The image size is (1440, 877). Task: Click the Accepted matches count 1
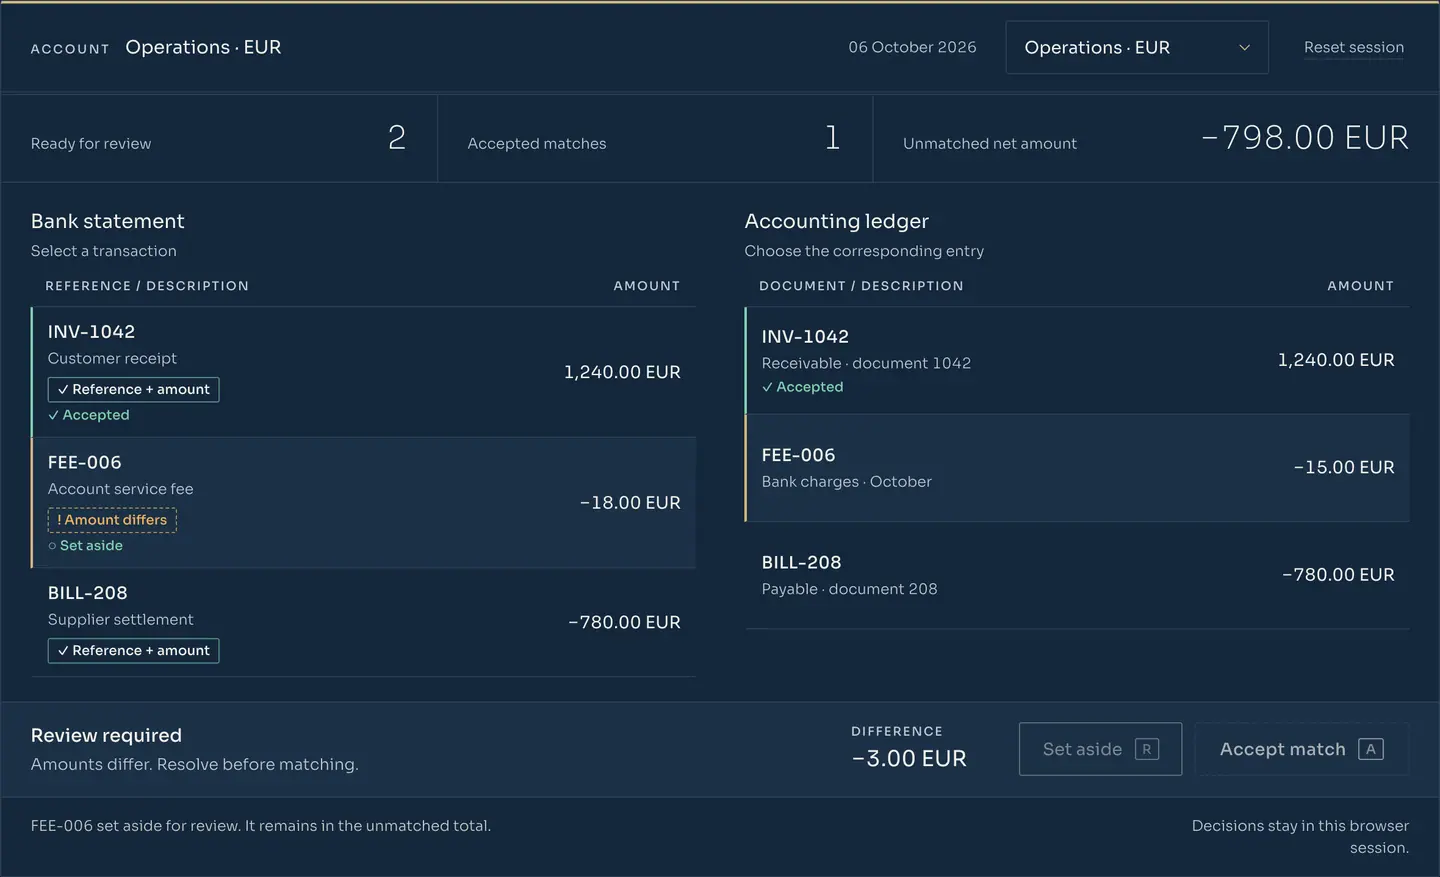832,138
